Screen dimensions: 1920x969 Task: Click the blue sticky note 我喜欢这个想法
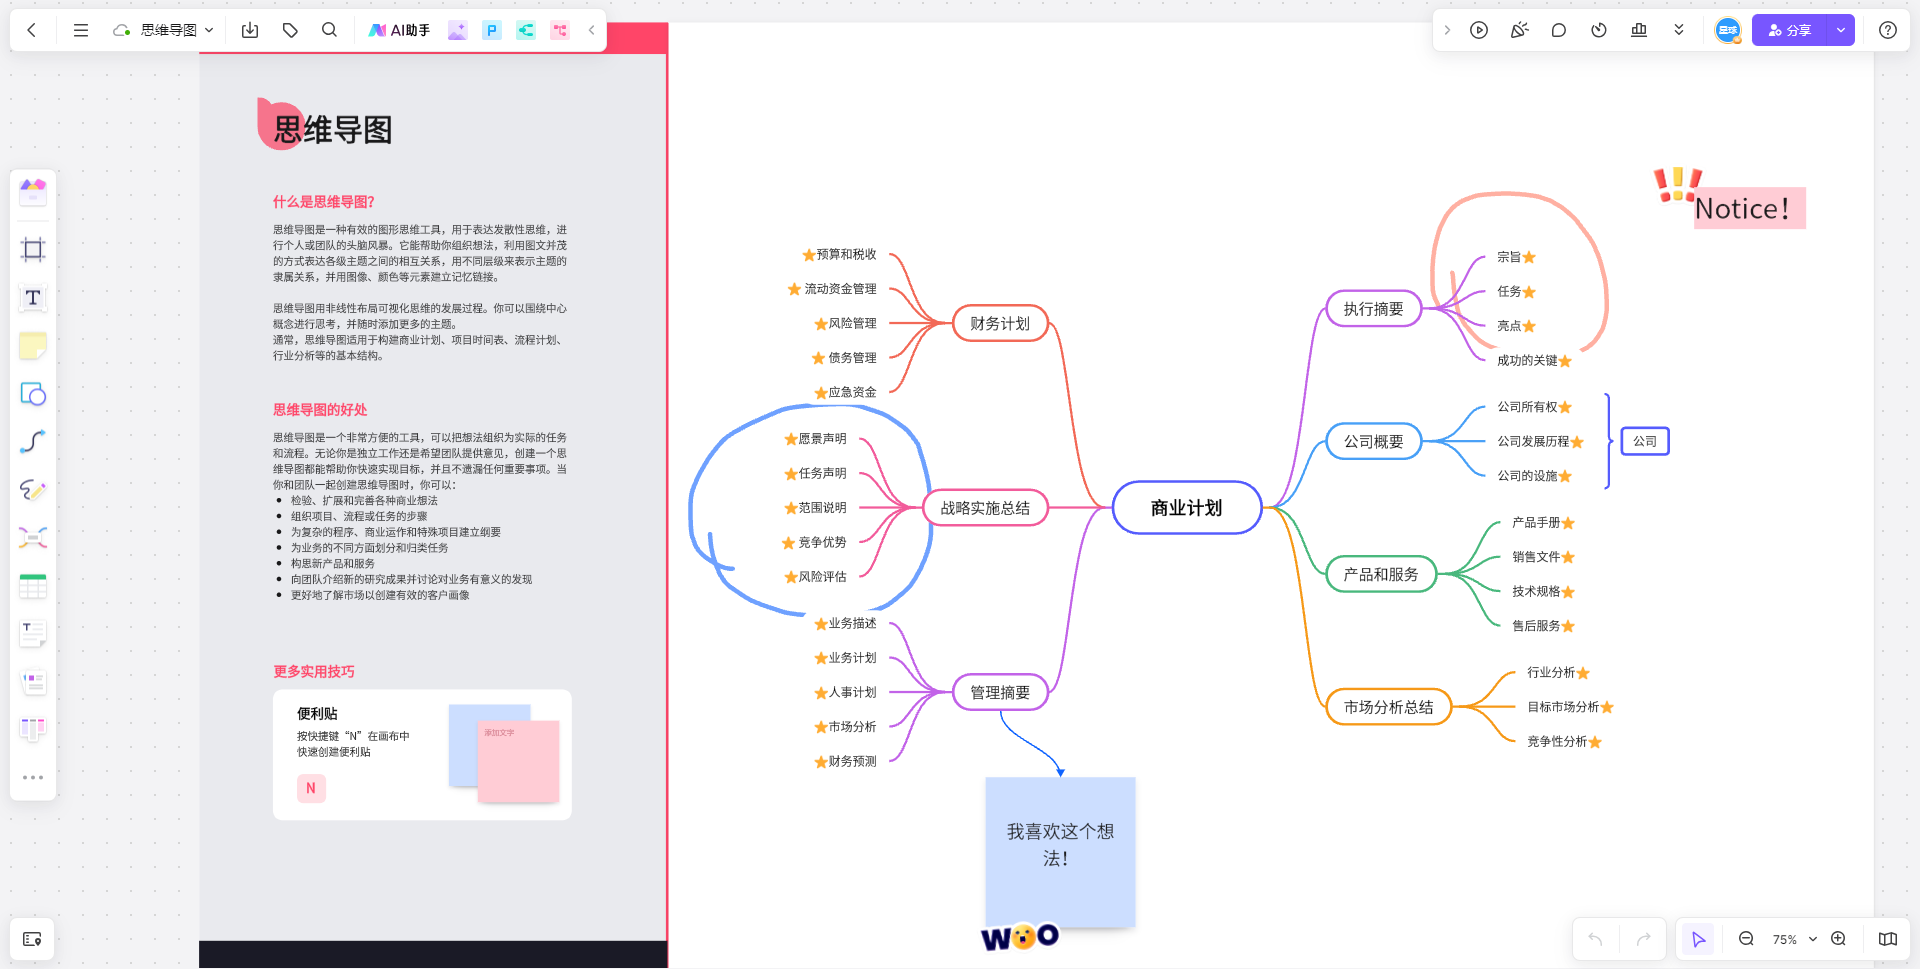coord(1060,852)
